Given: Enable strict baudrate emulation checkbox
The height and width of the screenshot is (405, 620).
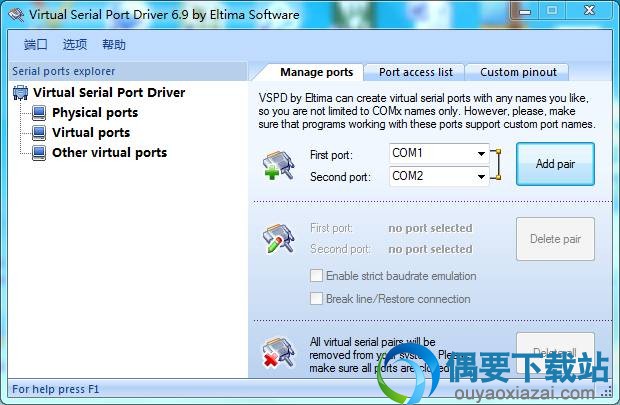Looking at the screenshot, I should pos(316,276).
